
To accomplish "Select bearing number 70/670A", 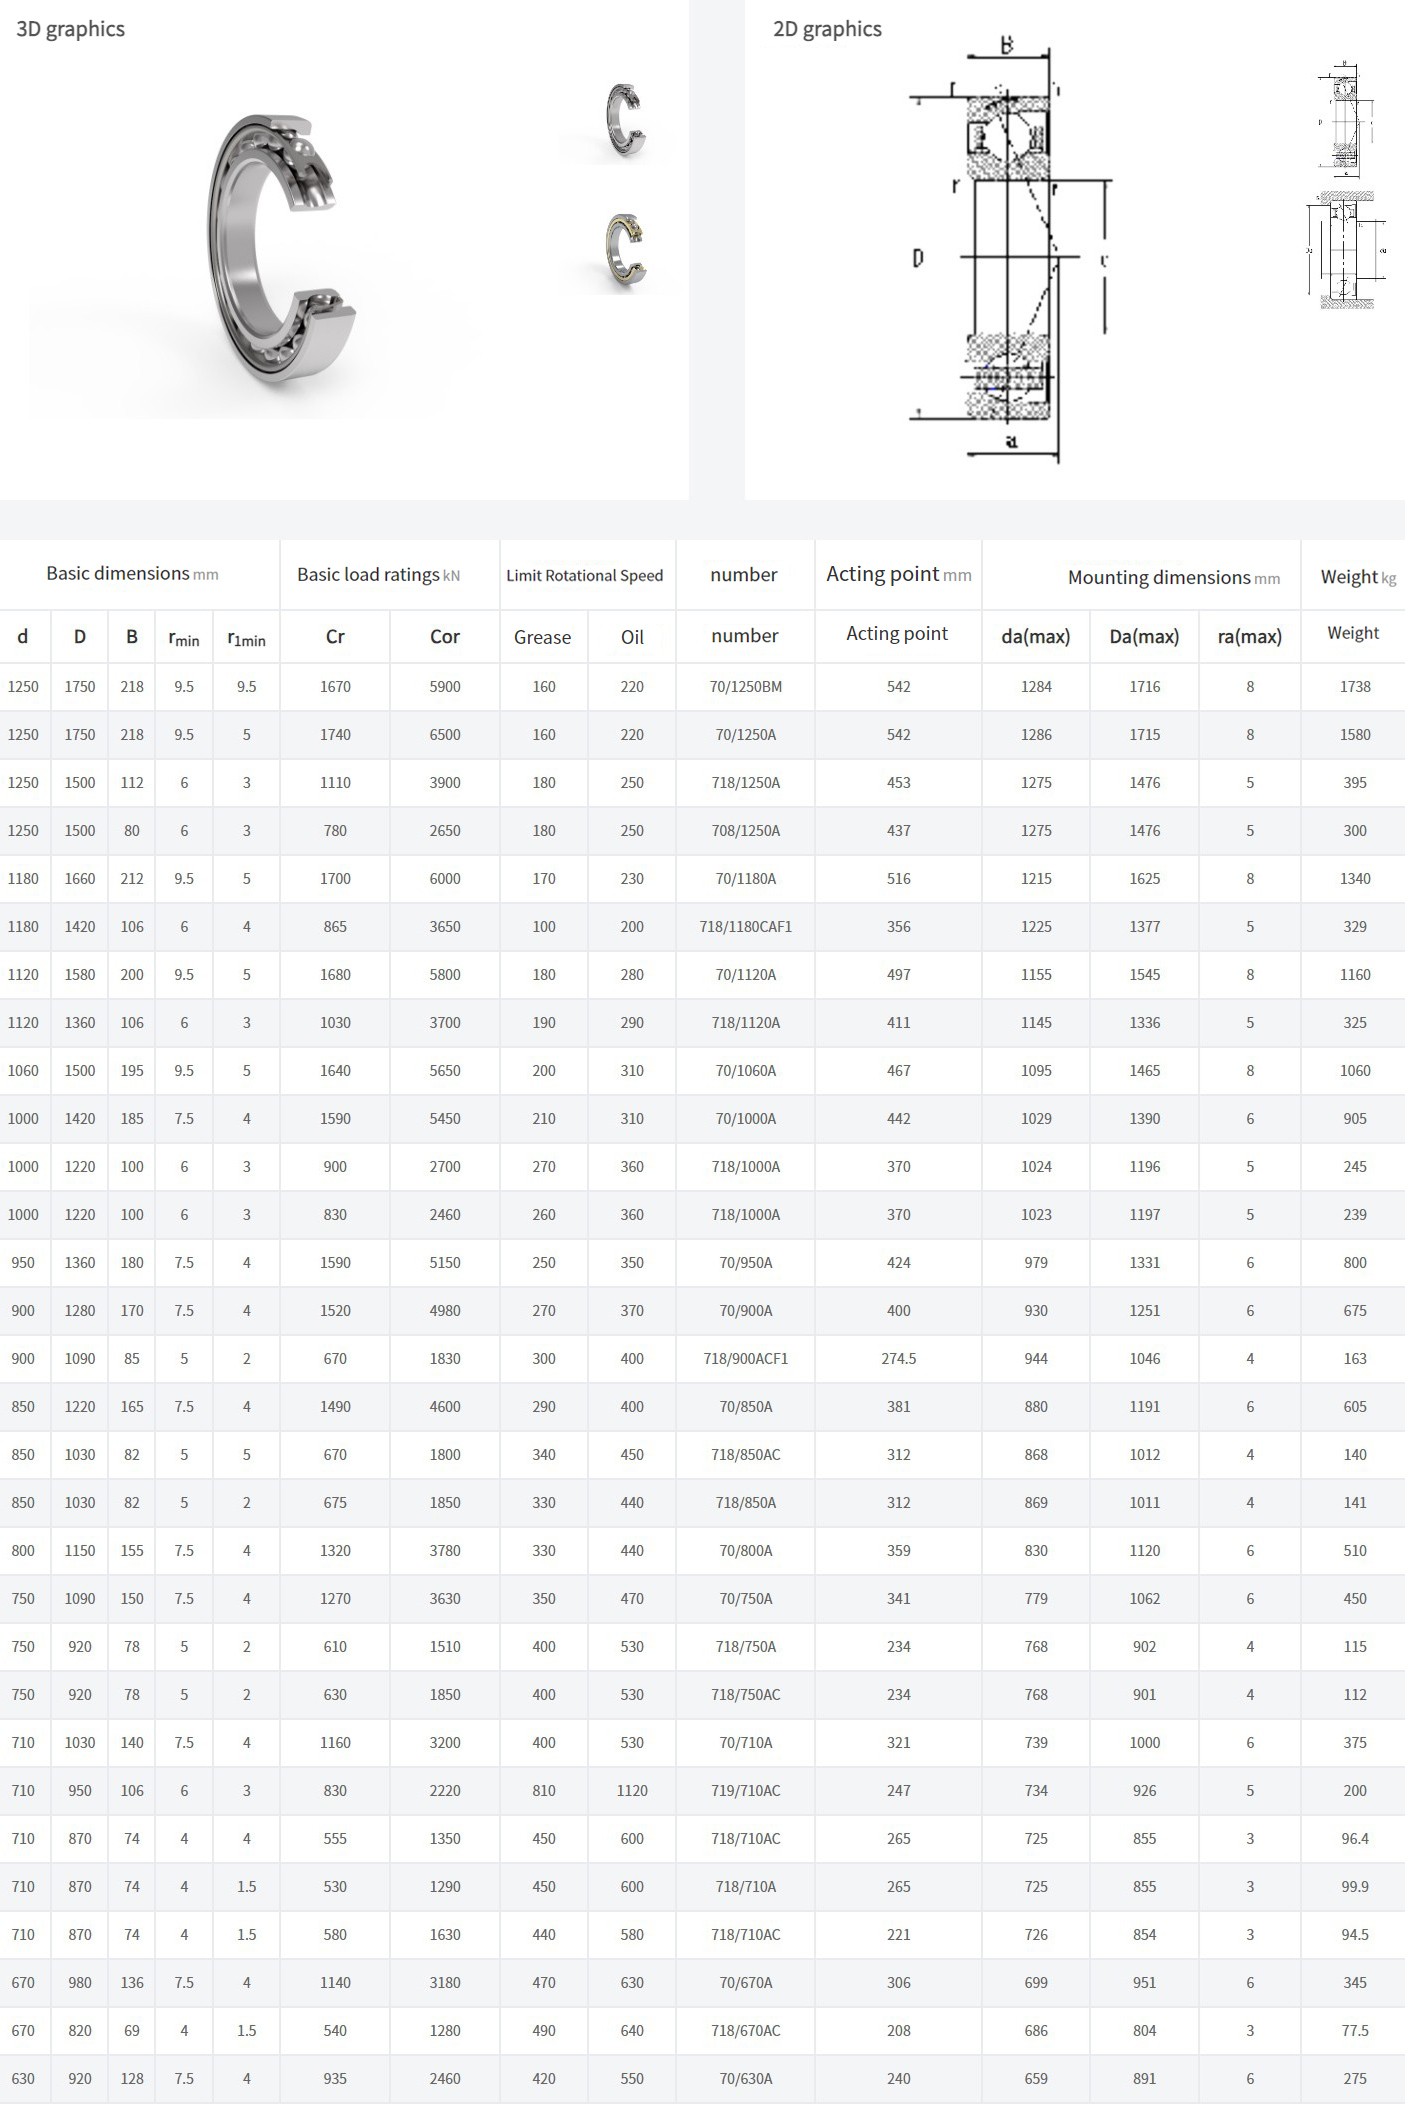I will 746,1983.
